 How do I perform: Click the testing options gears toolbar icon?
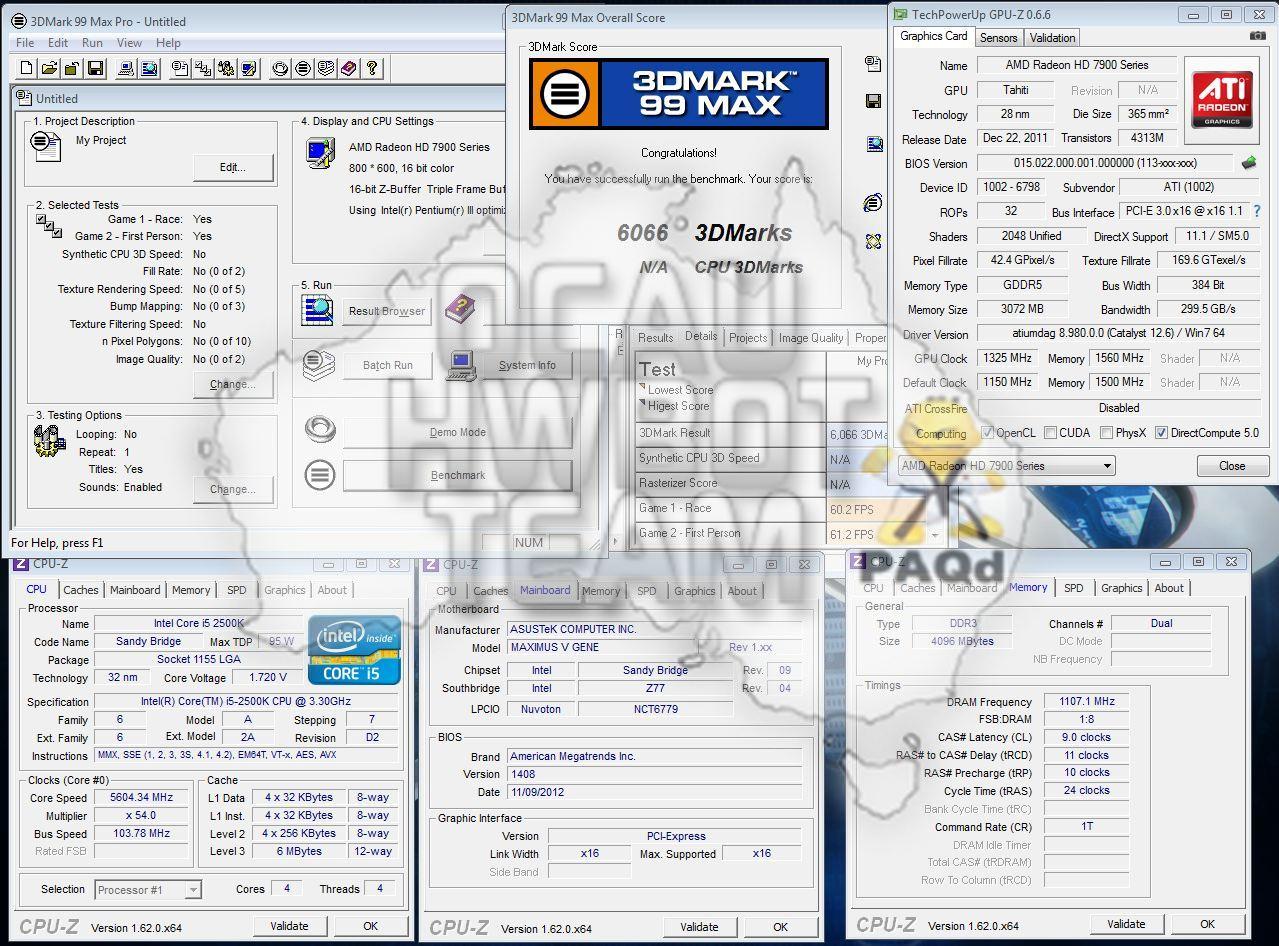pyautogui.click(x=226, y=68)
